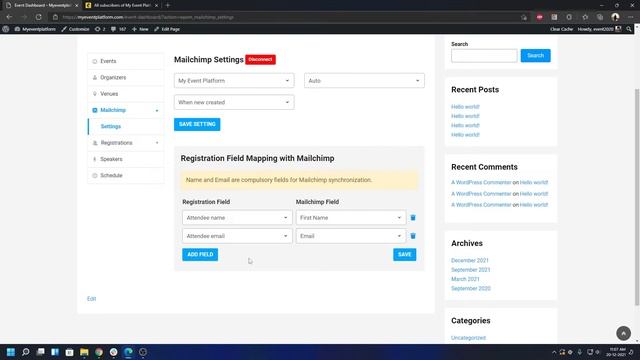Screen dimensions: 640x360
Task: Click SAVE button in field mapping
Action: click(x=404, y=254)
